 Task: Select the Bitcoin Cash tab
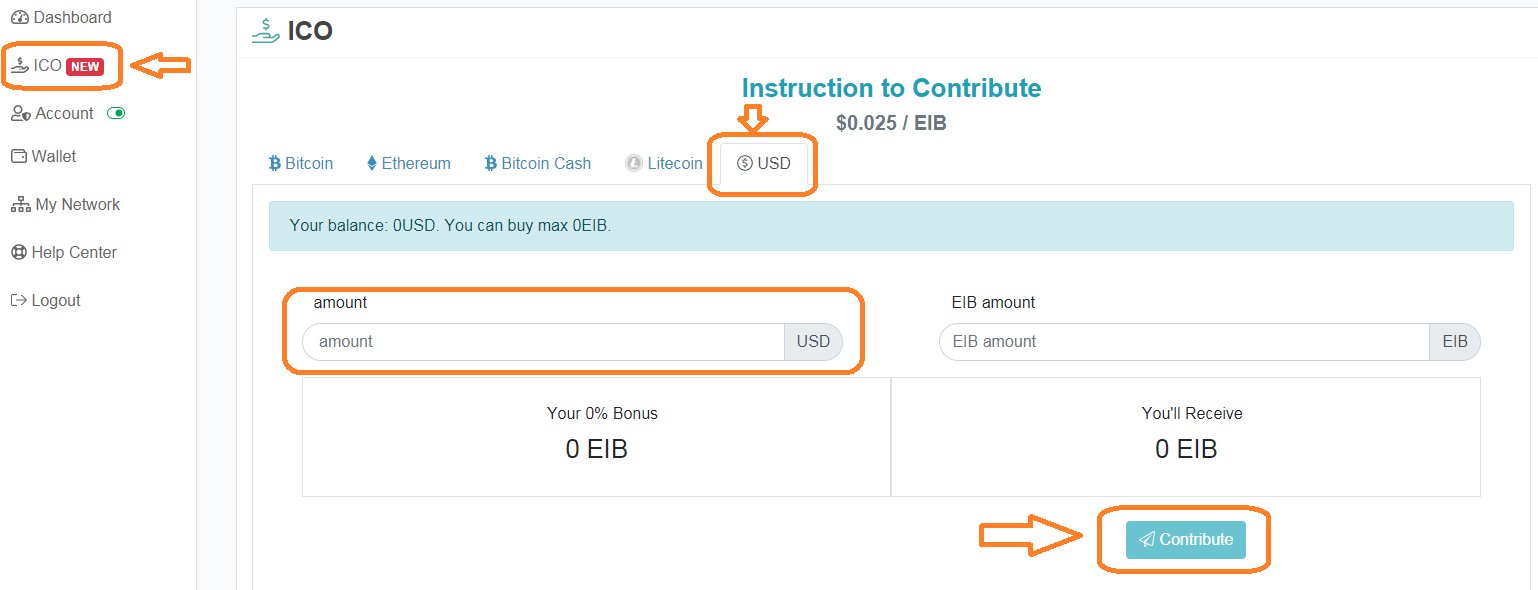537,163
